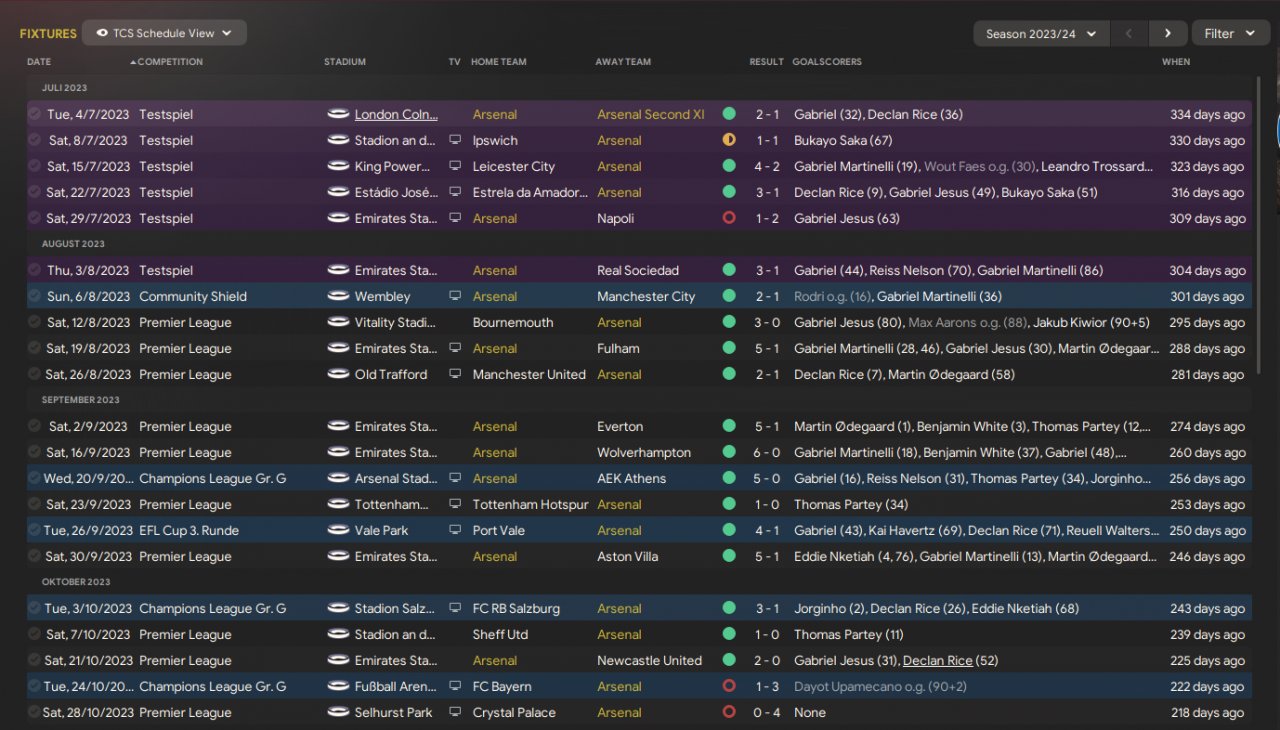Tick the check circle for Sat, 16/9/2023
The width and height of the screenshot is (1280, 730).
click(35, 453)
